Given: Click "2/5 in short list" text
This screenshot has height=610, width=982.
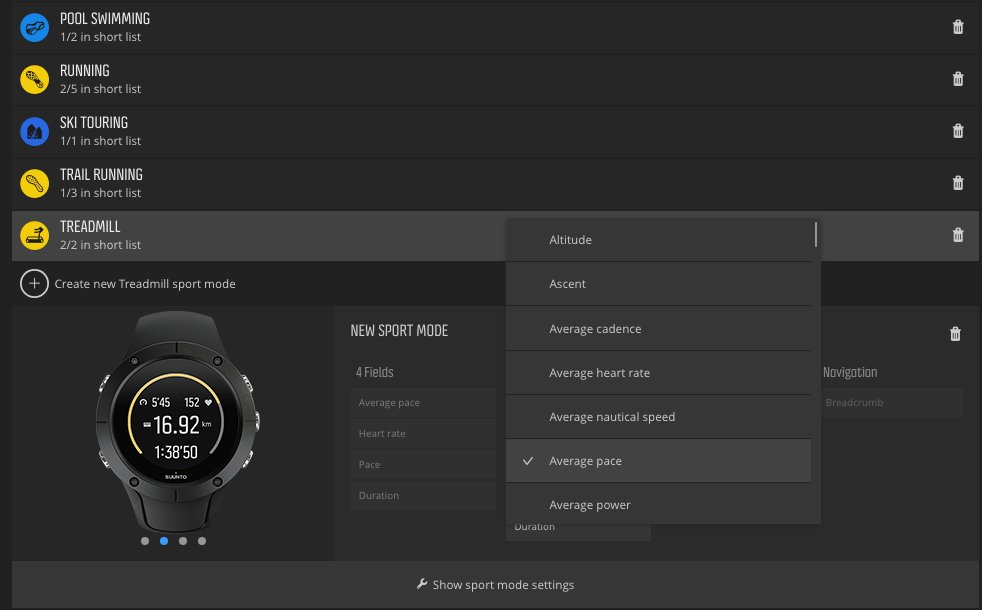Looking at the screenshot, I should (100, 89).
